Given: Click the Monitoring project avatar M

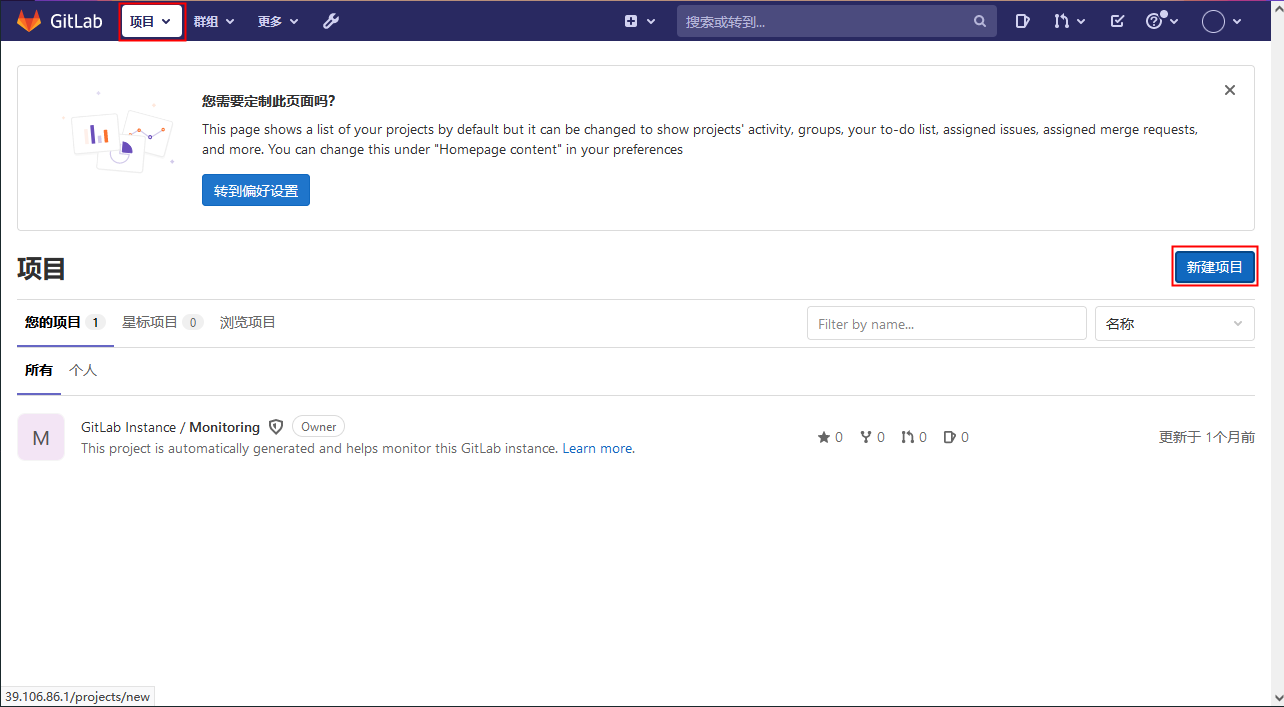Looking at the screenshot, I should point(41,437).
